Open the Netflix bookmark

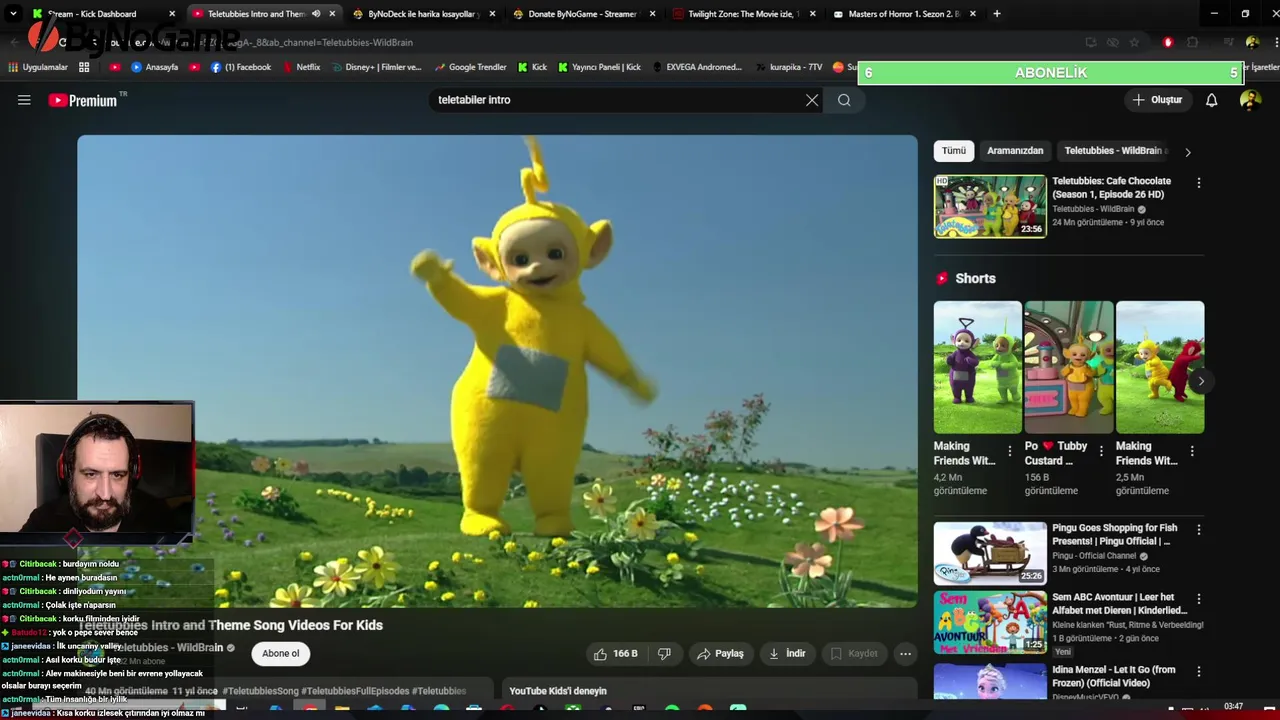pos(301,67)
